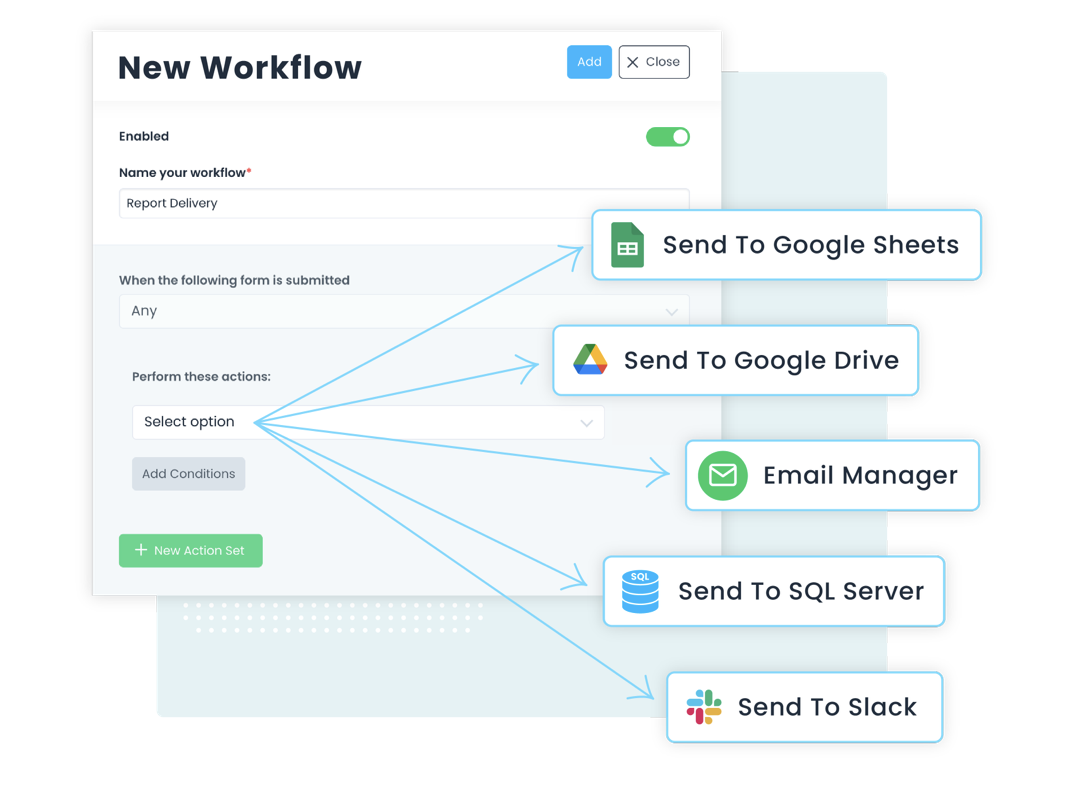This screenshot has width=1080, height=792.
Task: Choose Send To Google Sheets action
Action: point(810,245)
